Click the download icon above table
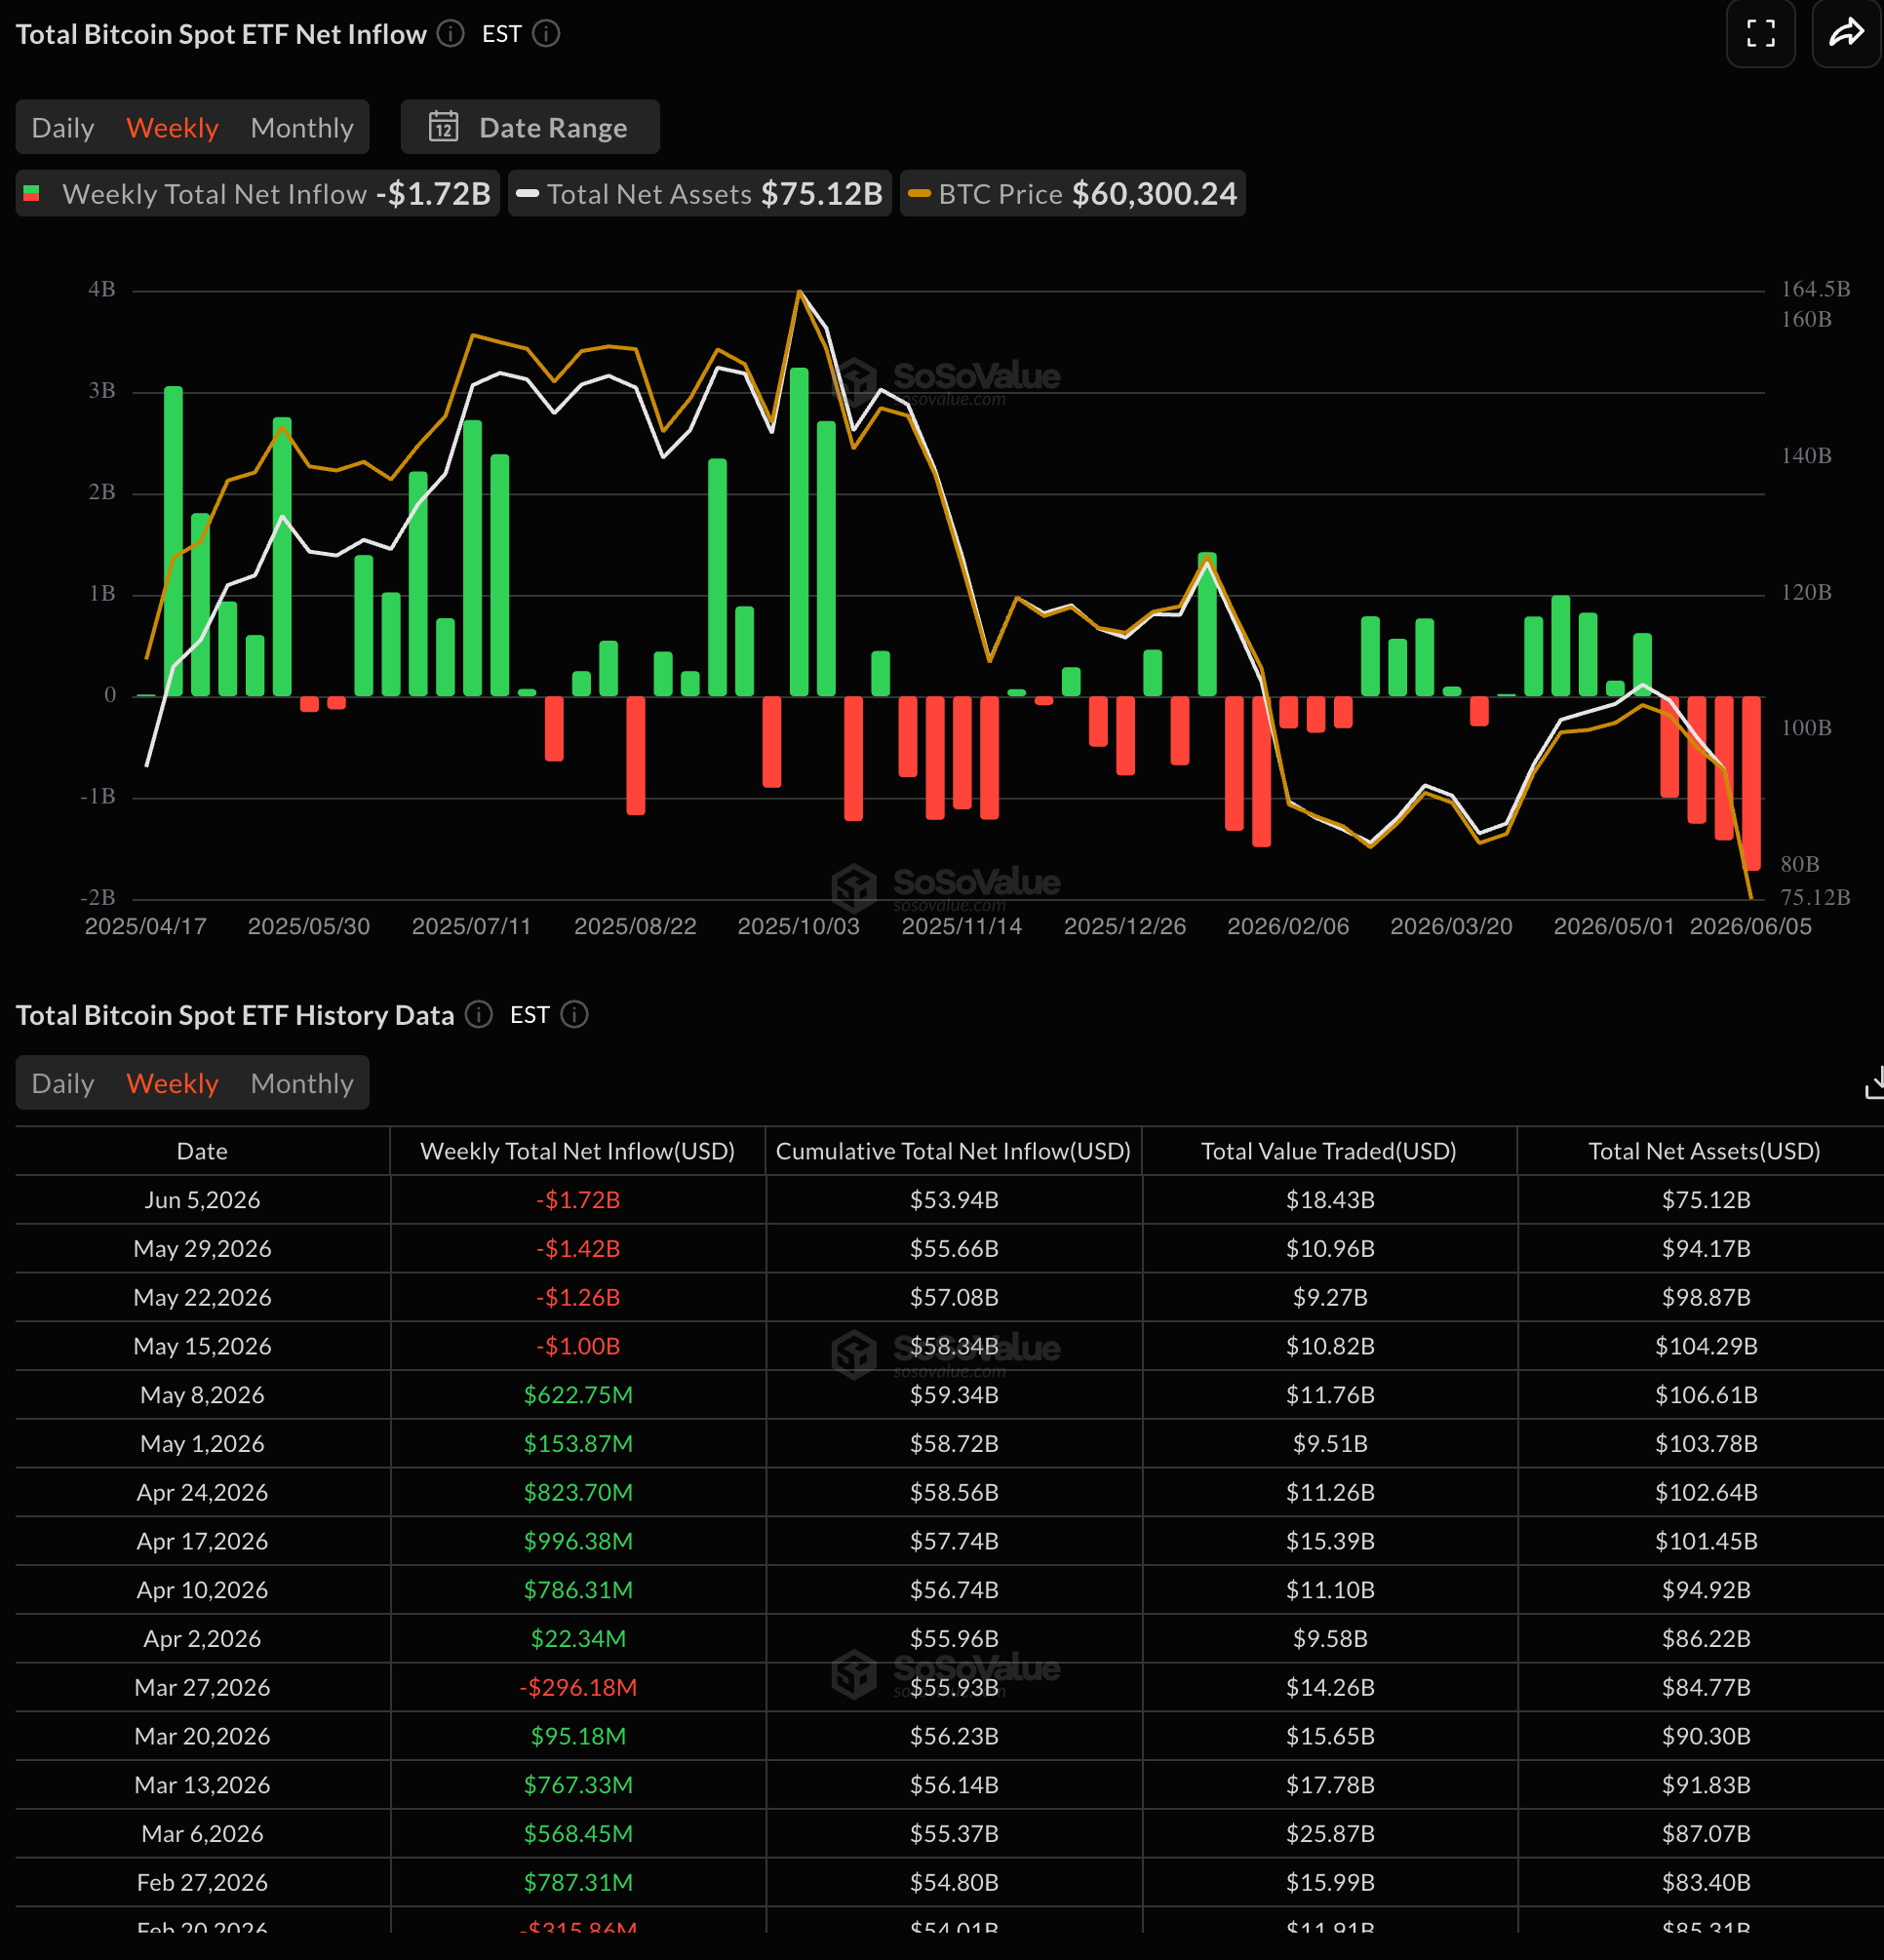 coord(1874,1084)
